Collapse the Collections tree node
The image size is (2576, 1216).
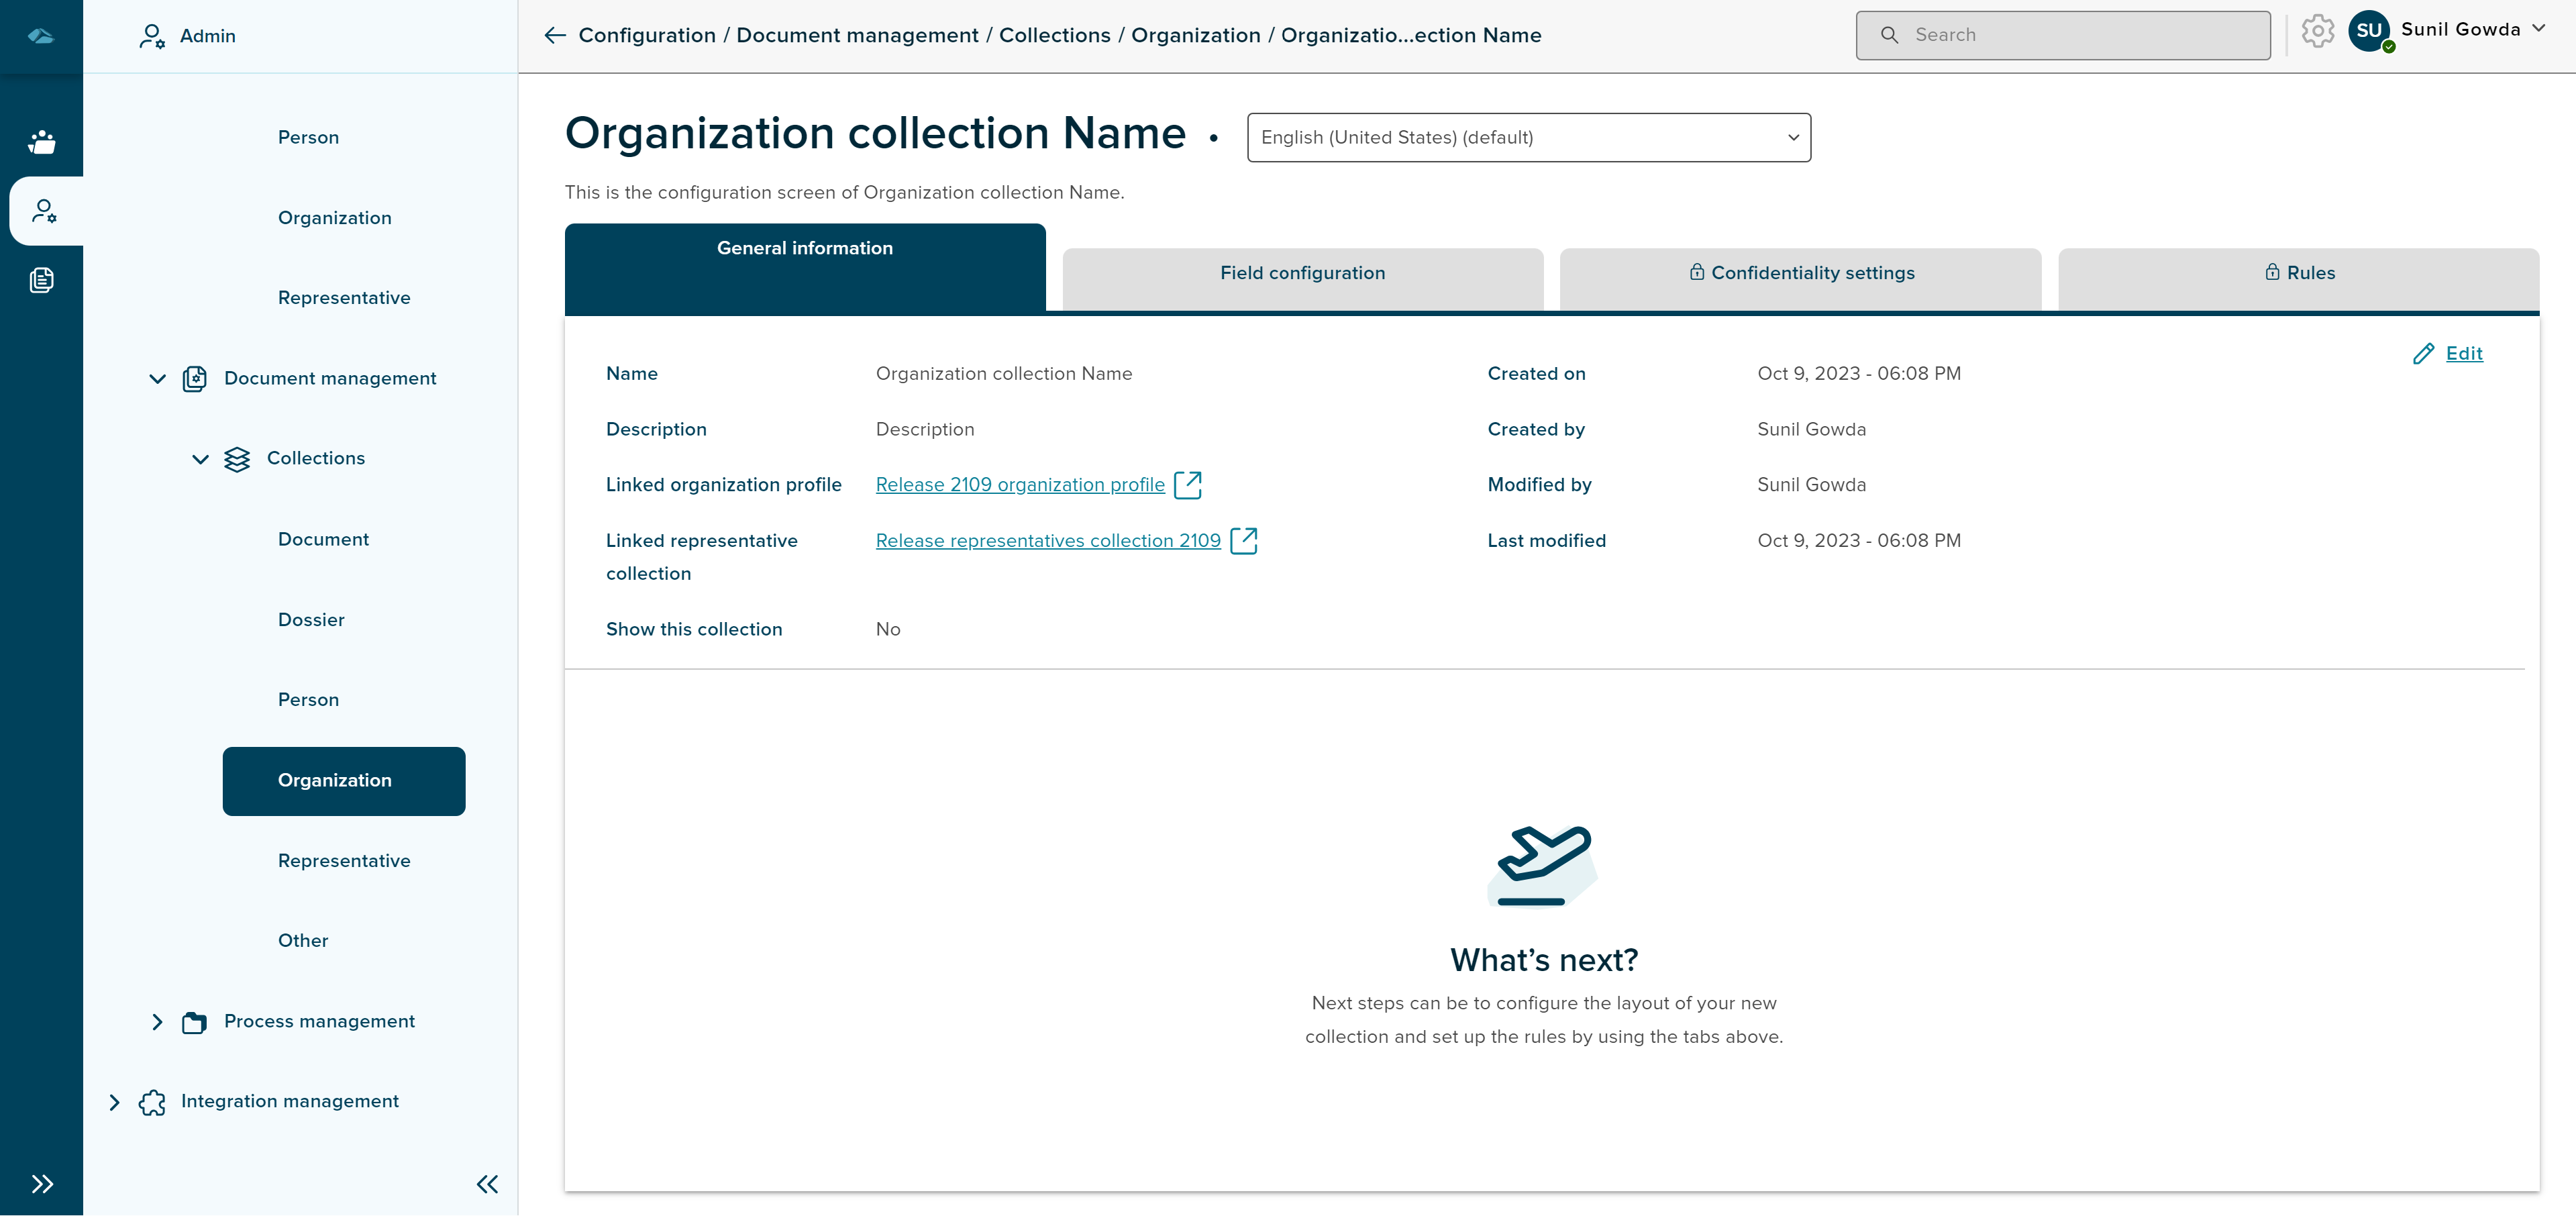tap(200, 459)
